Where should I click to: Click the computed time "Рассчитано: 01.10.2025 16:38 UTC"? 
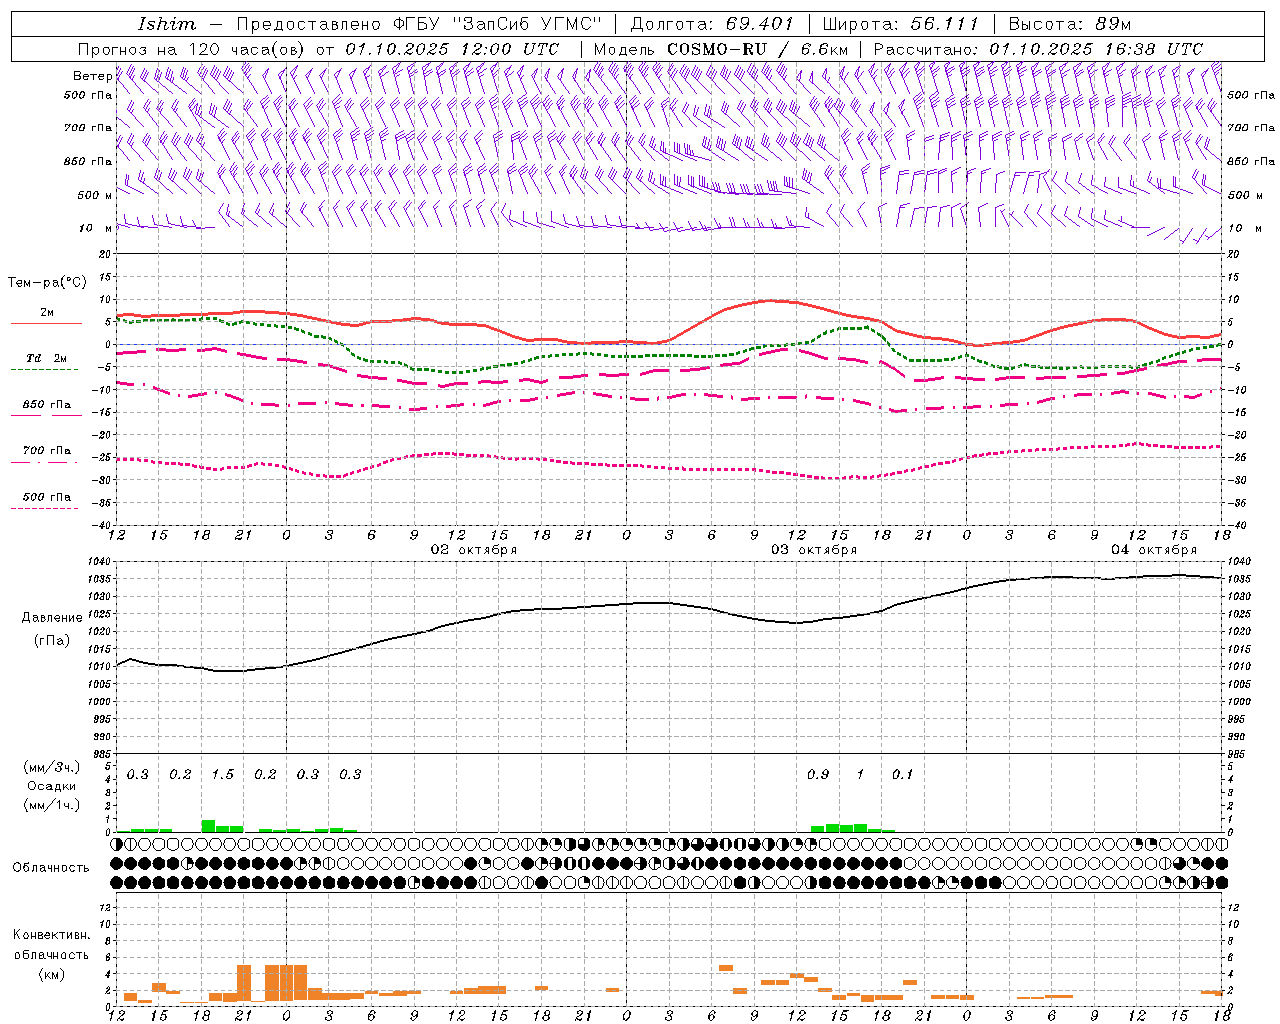[x=1038, y=49]
